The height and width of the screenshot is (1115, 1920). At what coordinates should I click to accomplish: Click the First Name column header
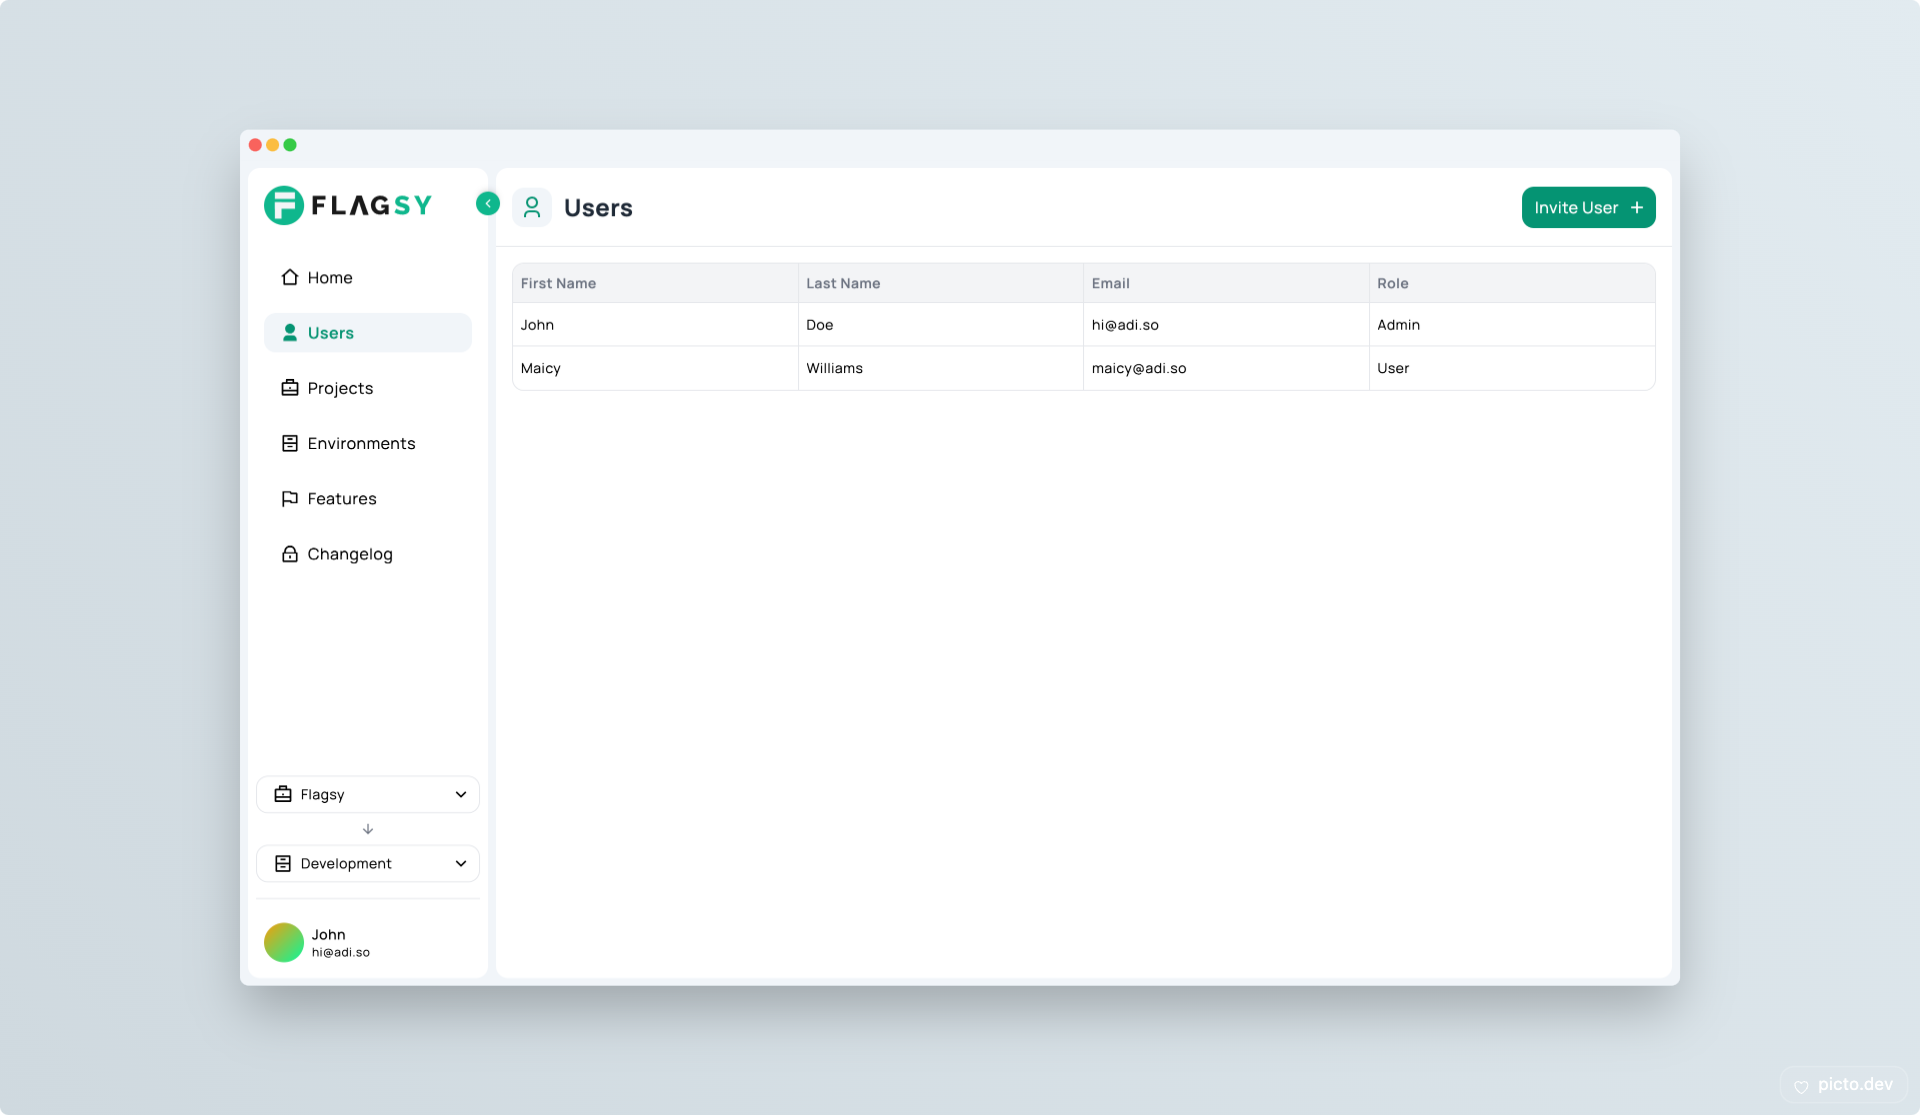(558, 283)
